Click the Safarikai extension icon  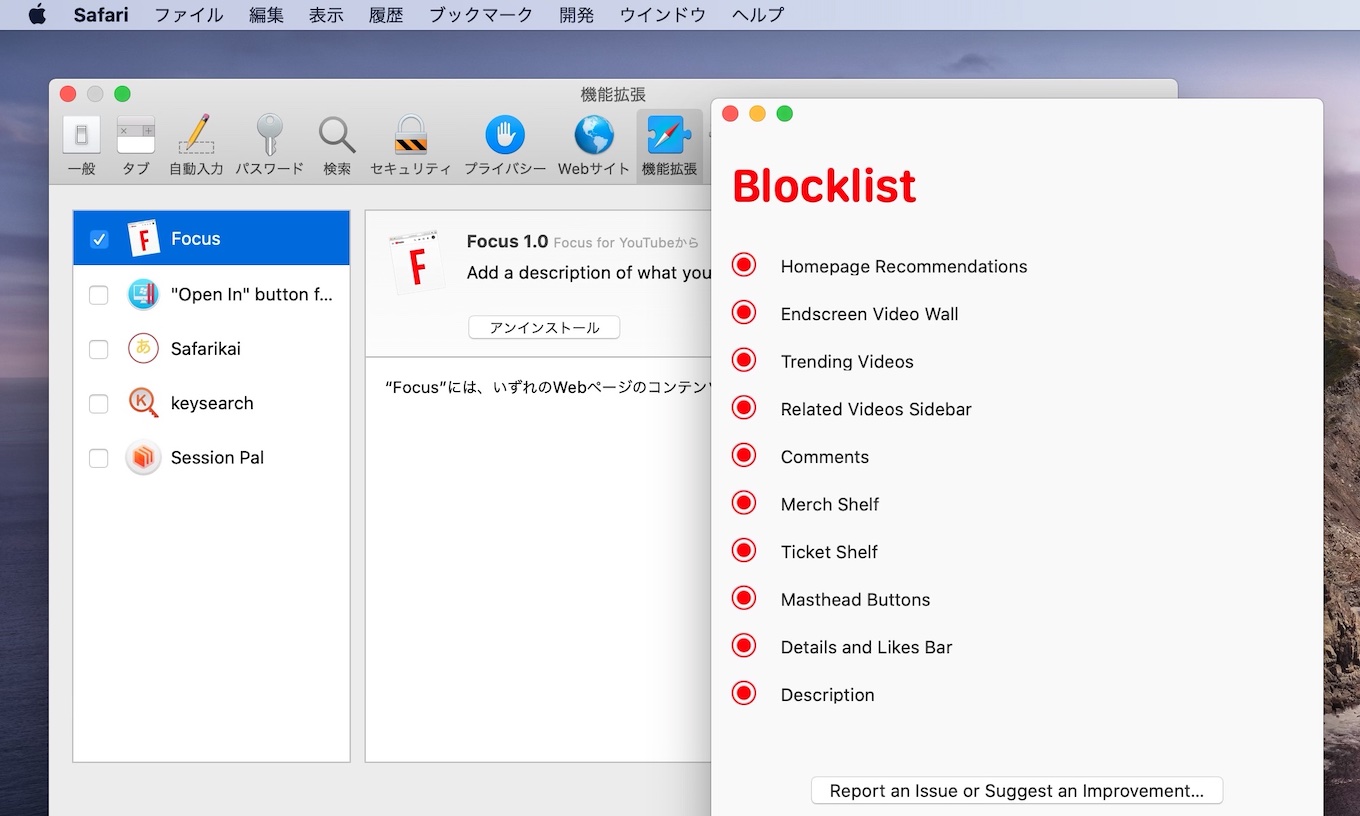[144, 349]
